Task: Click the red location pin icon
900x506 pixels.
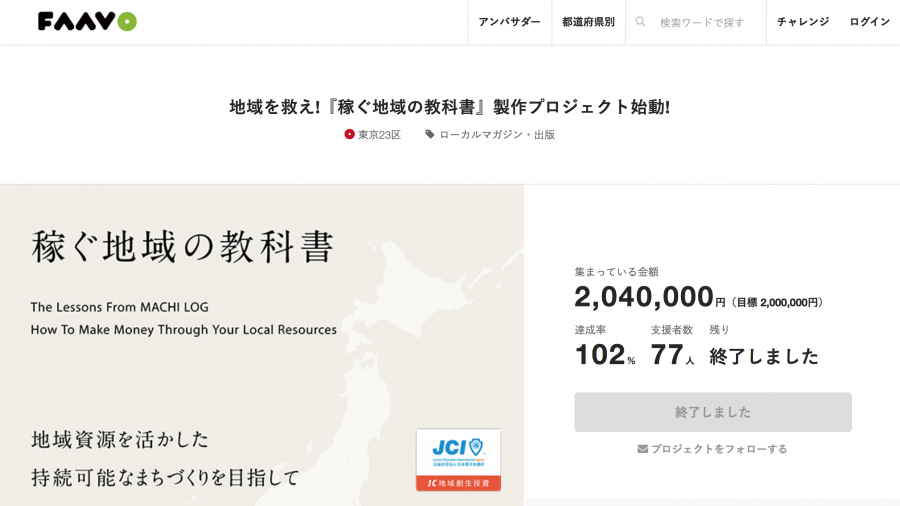Action: 350,134
